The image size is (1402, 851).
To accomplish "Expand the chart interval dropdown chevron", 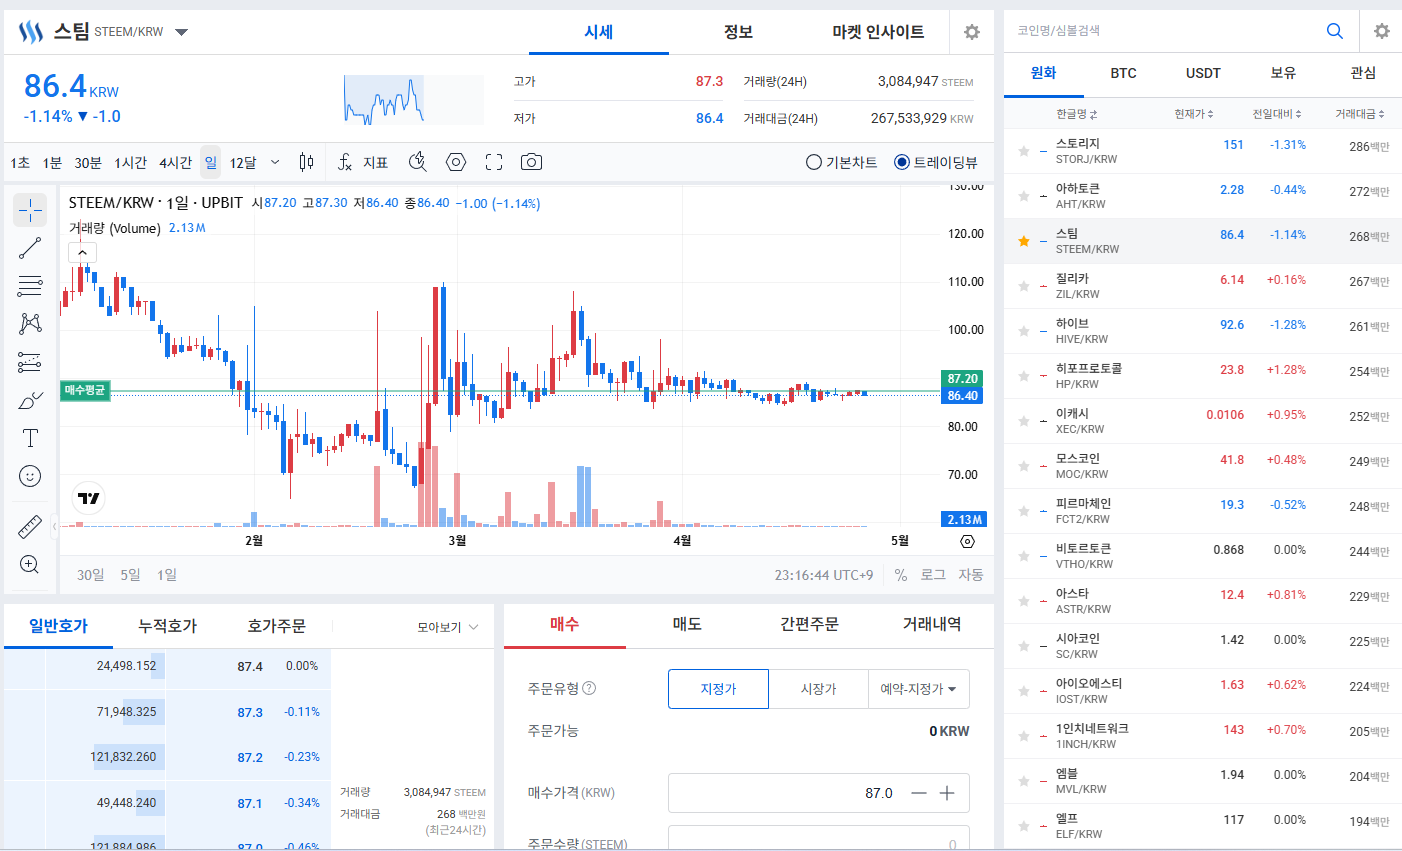I will tap(275, 162).
